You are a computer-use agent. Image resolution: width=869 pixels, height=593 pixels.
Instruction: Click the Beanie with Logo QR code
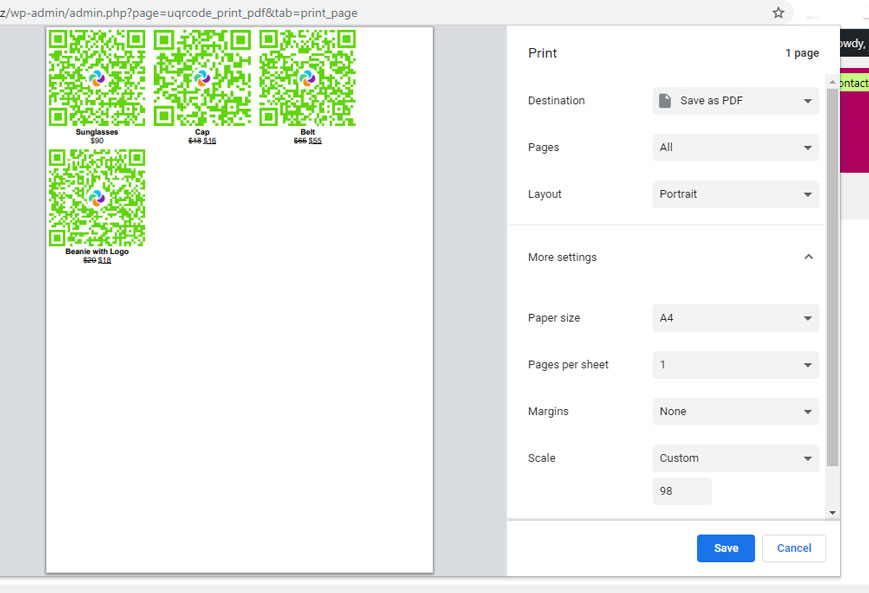click(97, 197)
